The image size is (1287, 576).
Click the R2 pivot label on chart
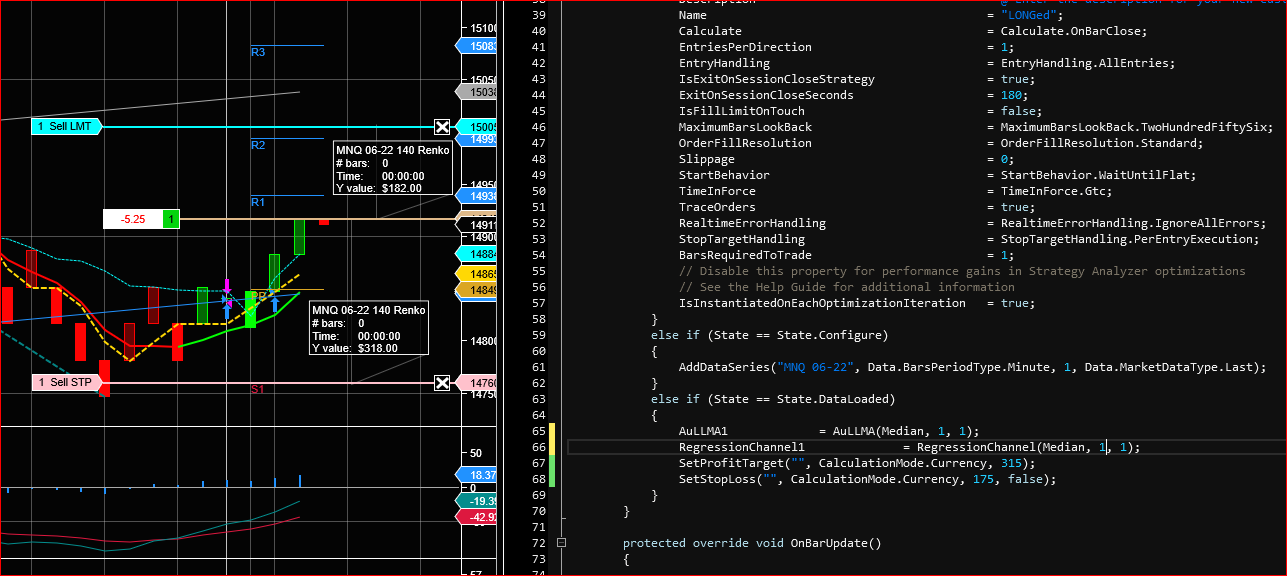tap(258, 145)
